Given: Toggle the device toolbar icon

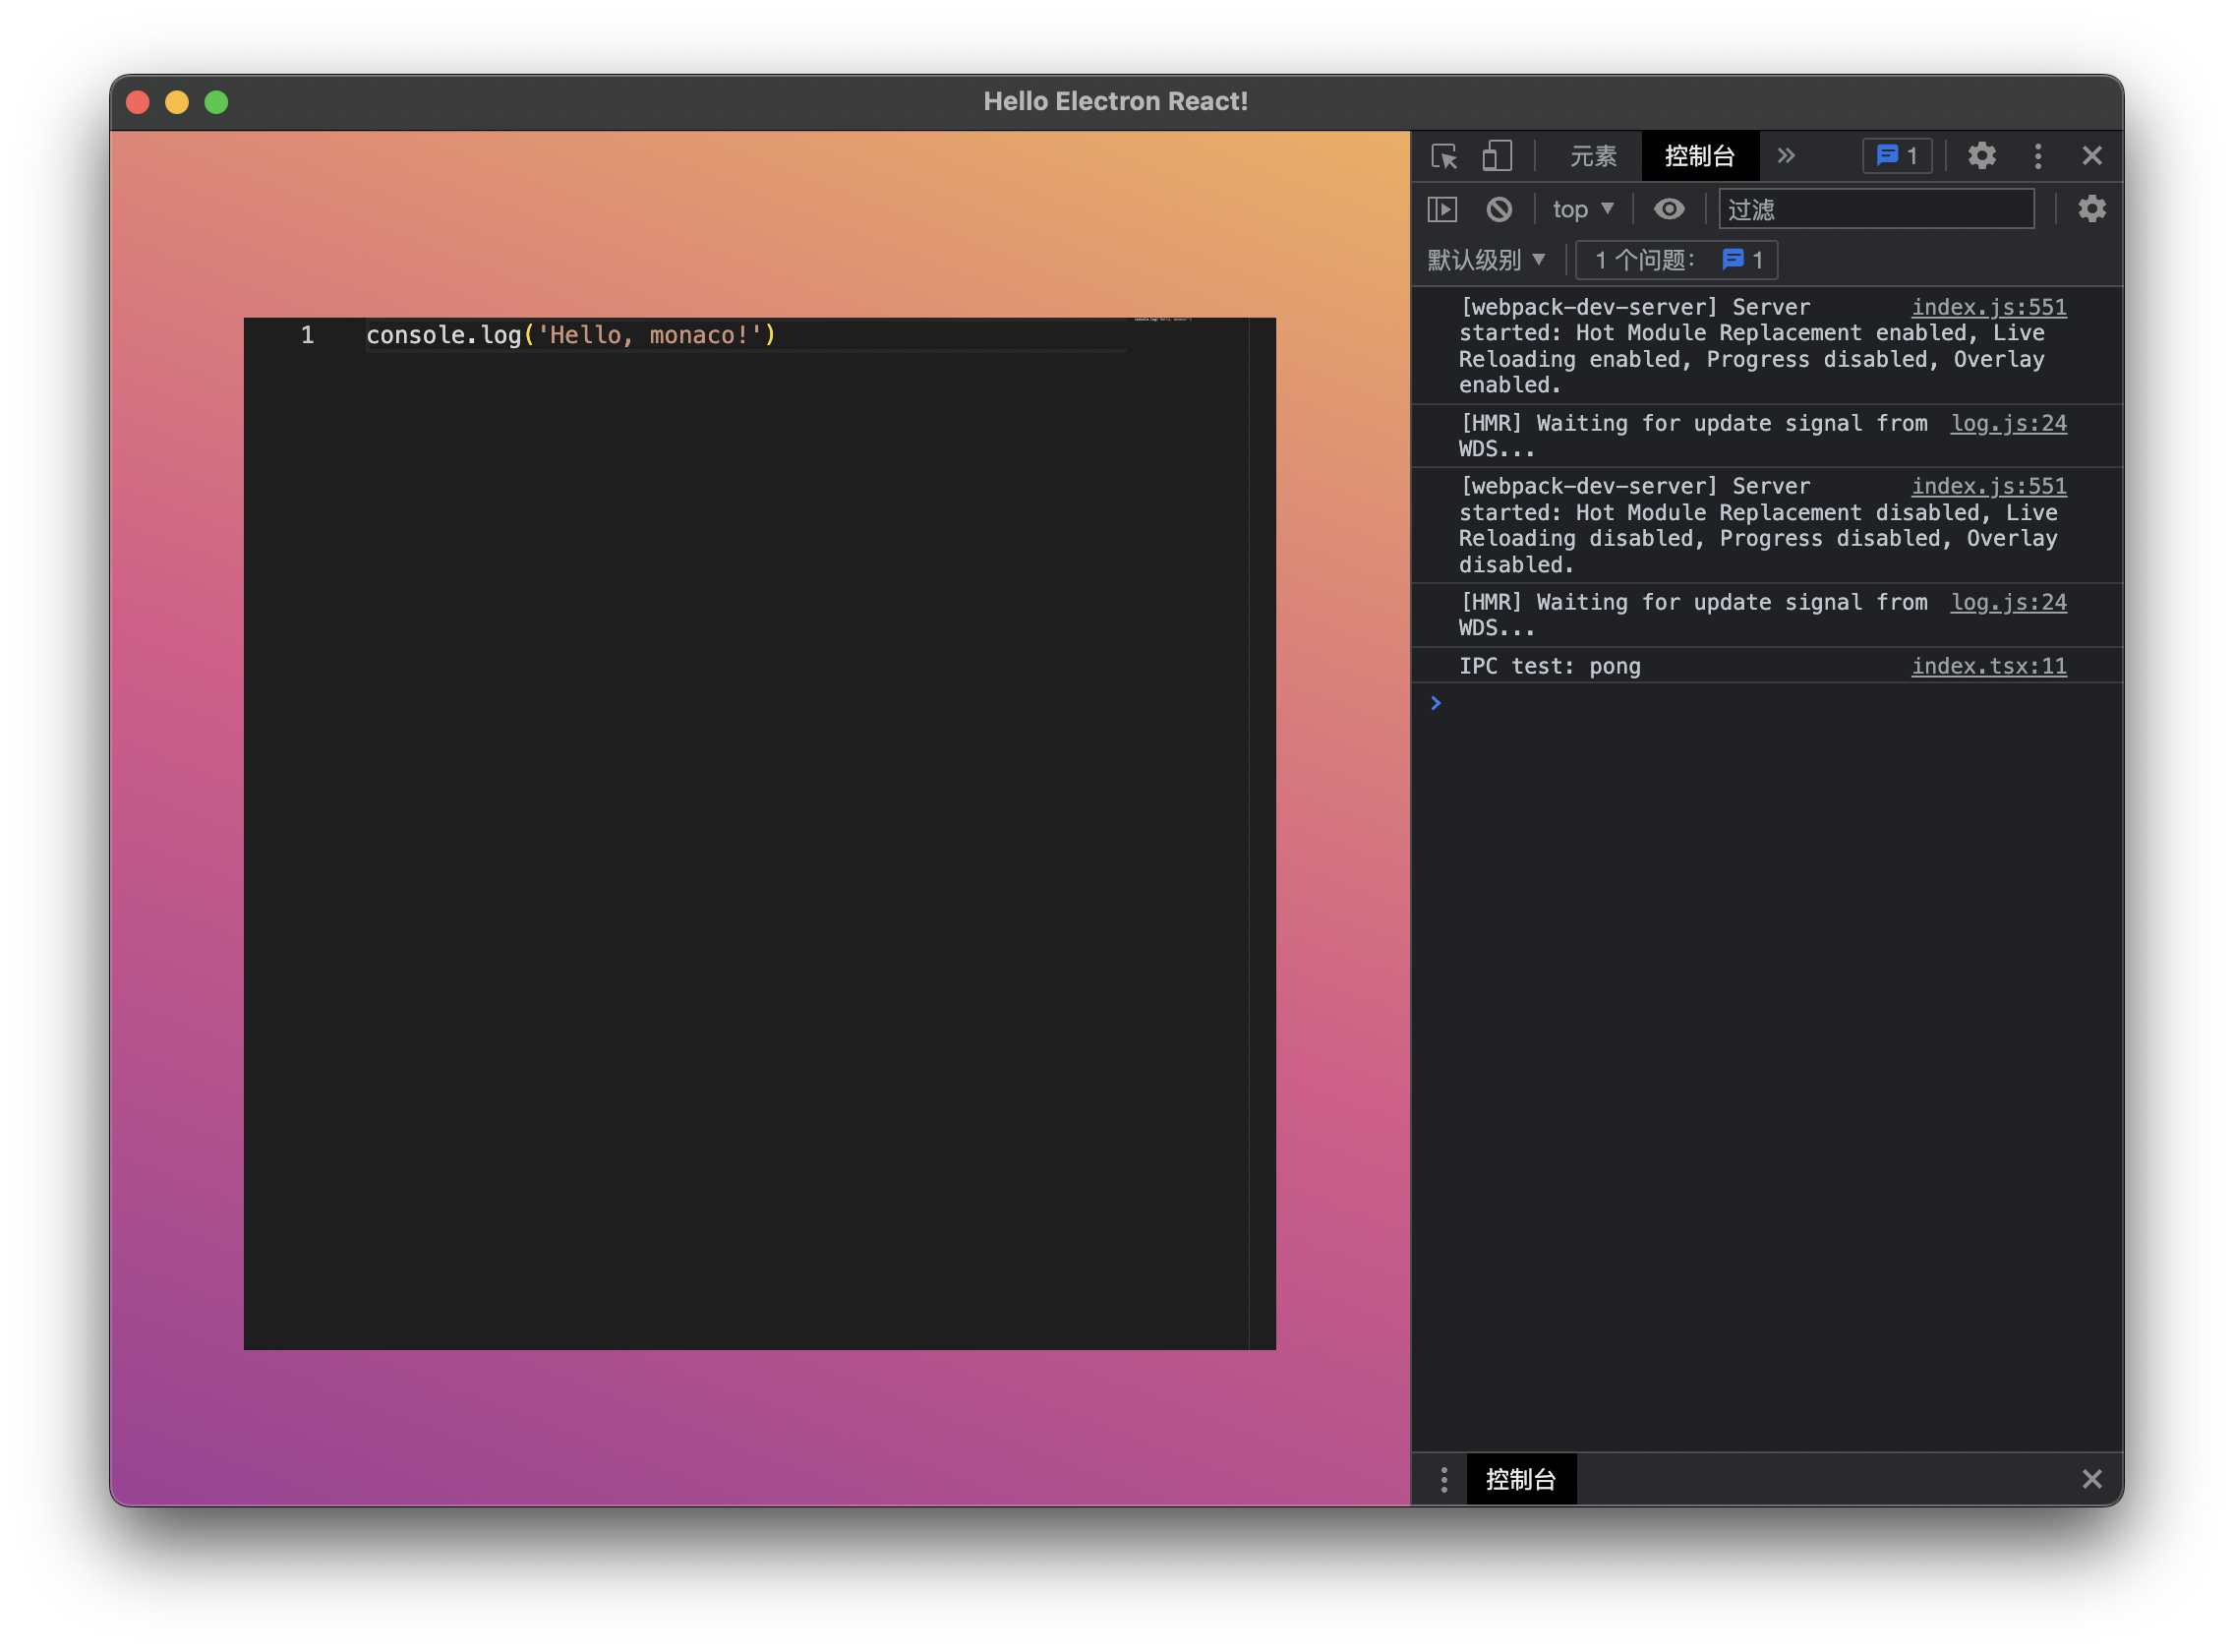Looking at the screenshot, I should (x=1496, y=156).
